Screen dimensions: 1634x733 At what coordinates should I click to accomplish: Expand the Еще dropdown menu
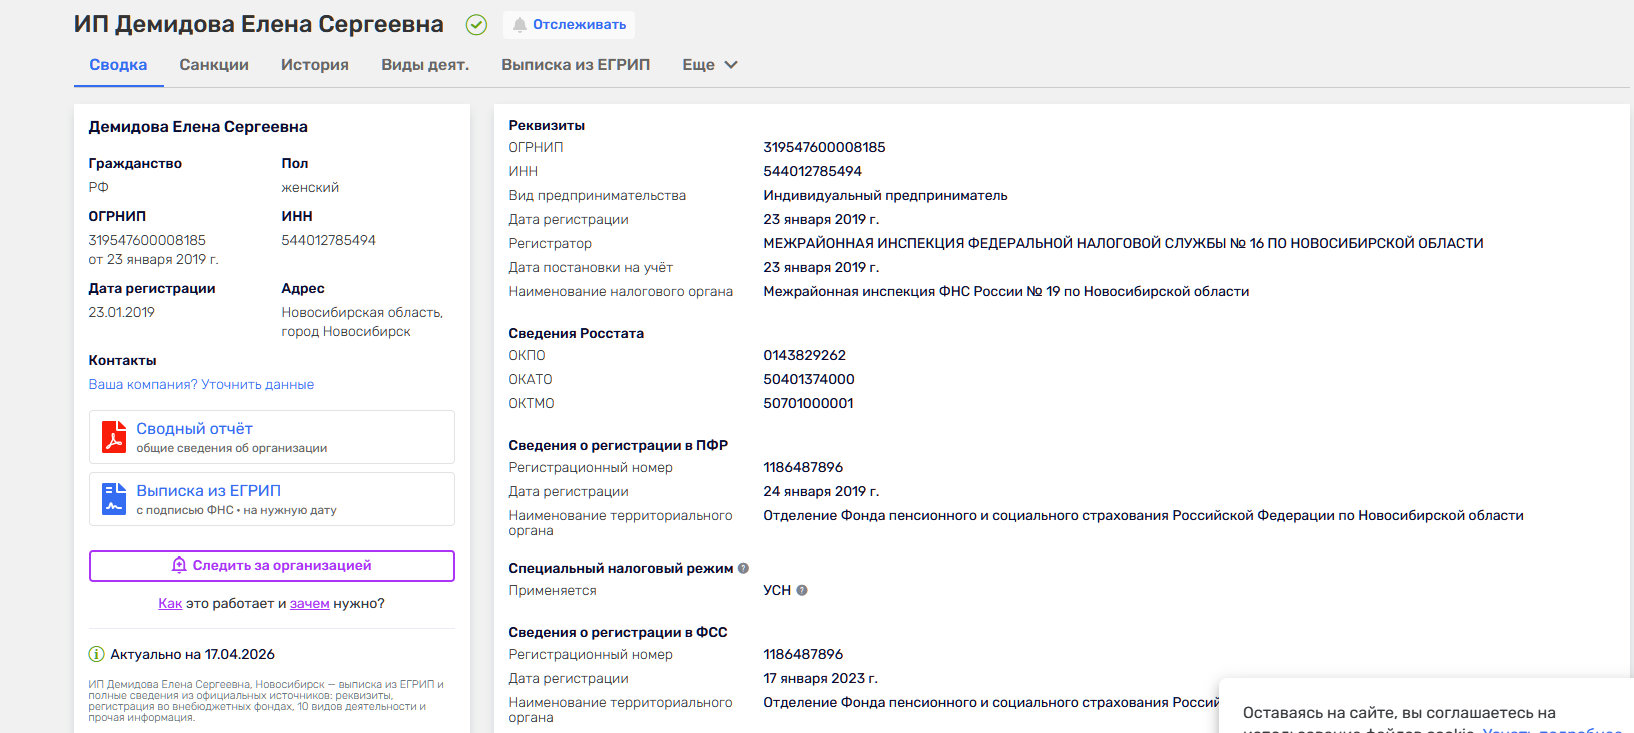coord(710,65)
